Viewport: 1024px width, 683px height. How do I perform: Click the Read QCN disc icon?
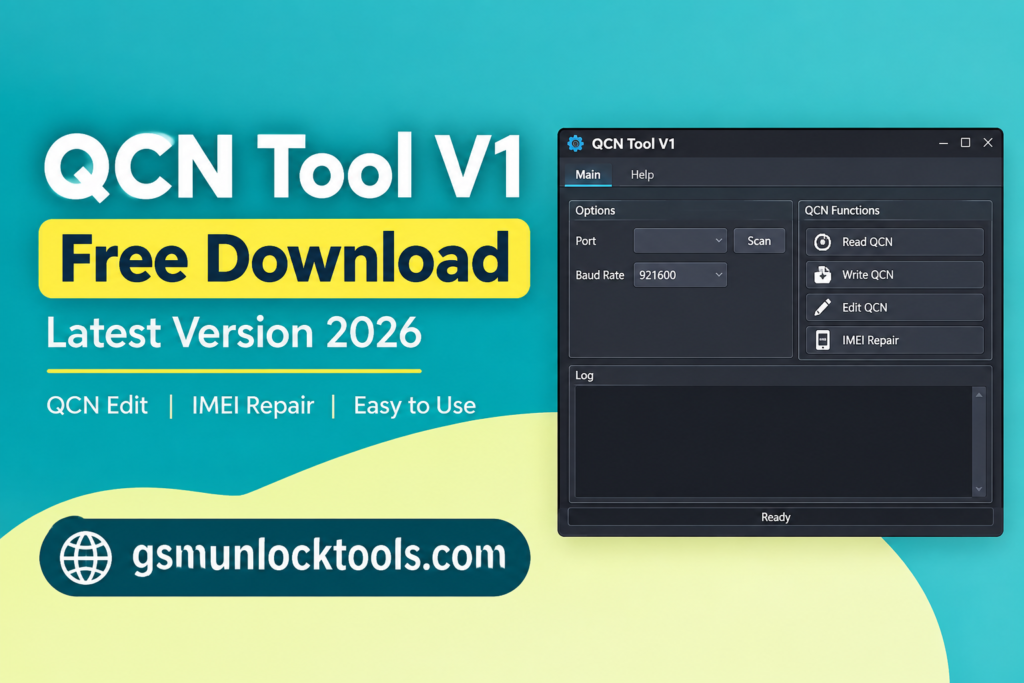(822, 242)
